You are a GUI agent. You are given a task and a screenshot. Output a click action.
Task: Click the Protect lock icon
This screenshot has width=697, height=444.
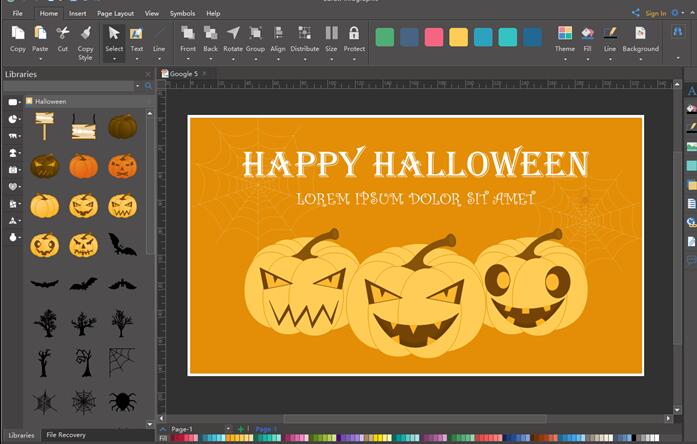click(x=354, y=38)
